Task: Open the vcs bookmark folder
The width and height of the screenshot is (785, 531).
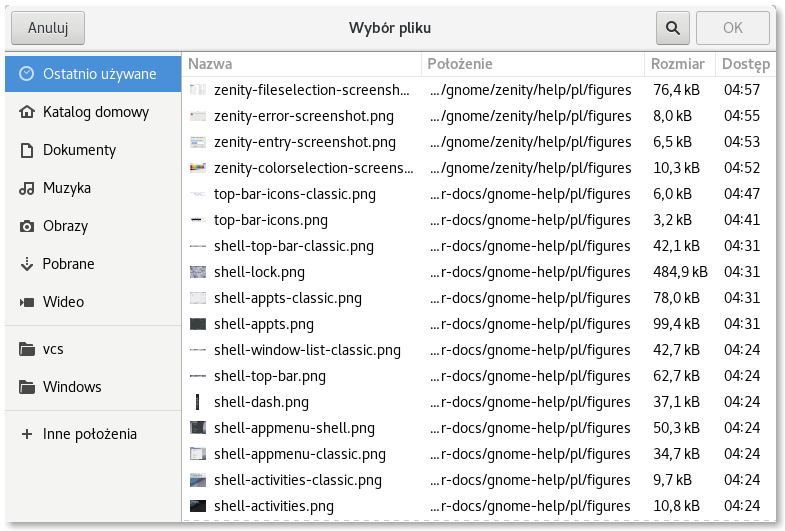Action: pos(53,349)
